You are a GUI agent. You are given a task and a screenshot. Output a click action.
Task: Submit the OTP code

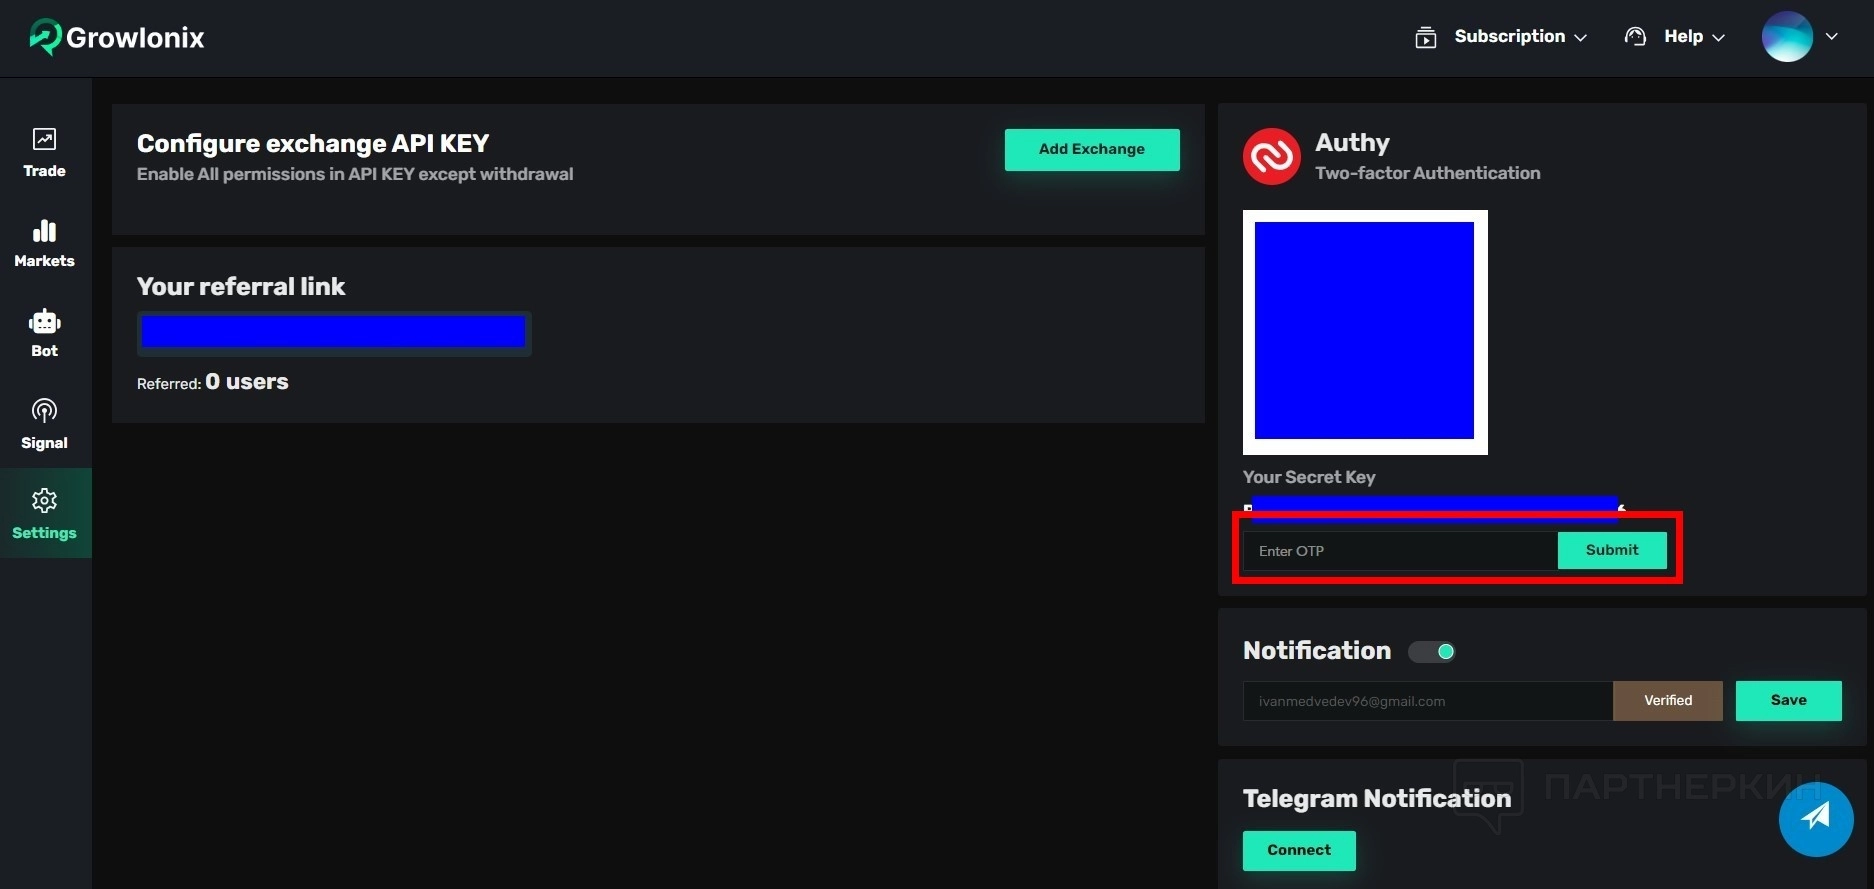tap(1612, 550)
